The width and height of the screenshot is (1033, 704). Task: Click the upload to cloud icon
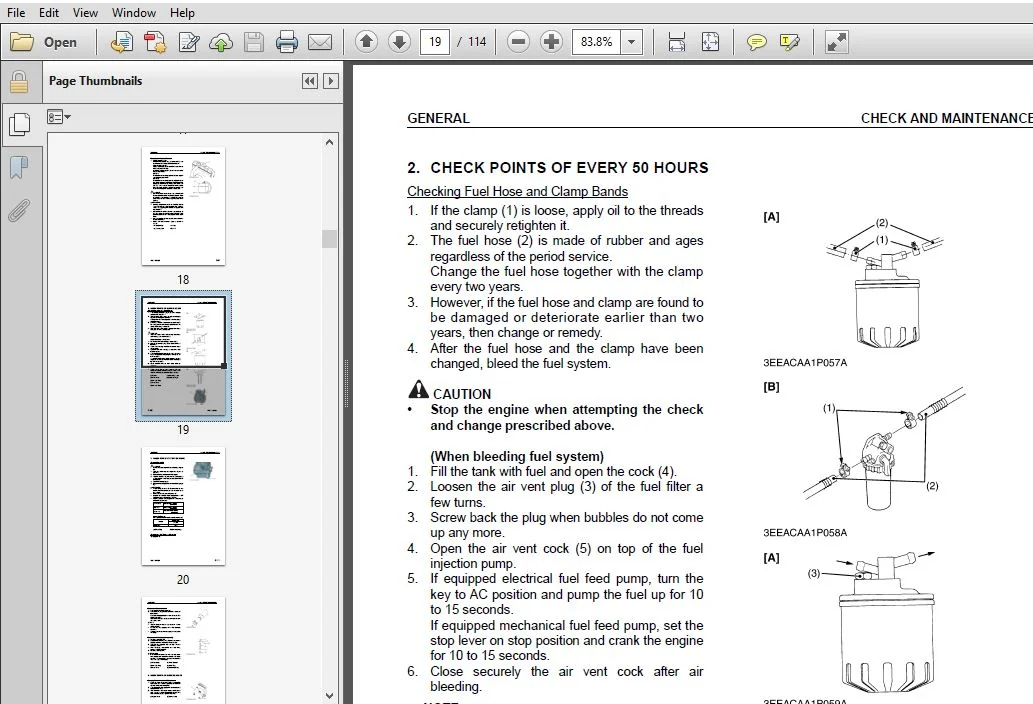click(x=221, y=42)
